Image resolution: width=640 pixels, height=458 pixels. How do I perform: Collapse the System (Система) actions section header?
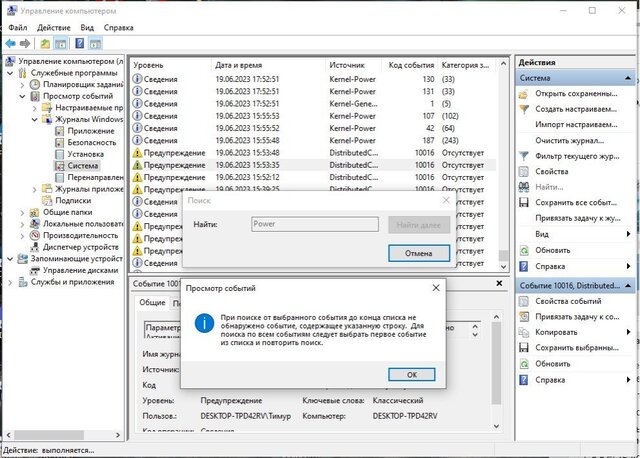(632, 77)
